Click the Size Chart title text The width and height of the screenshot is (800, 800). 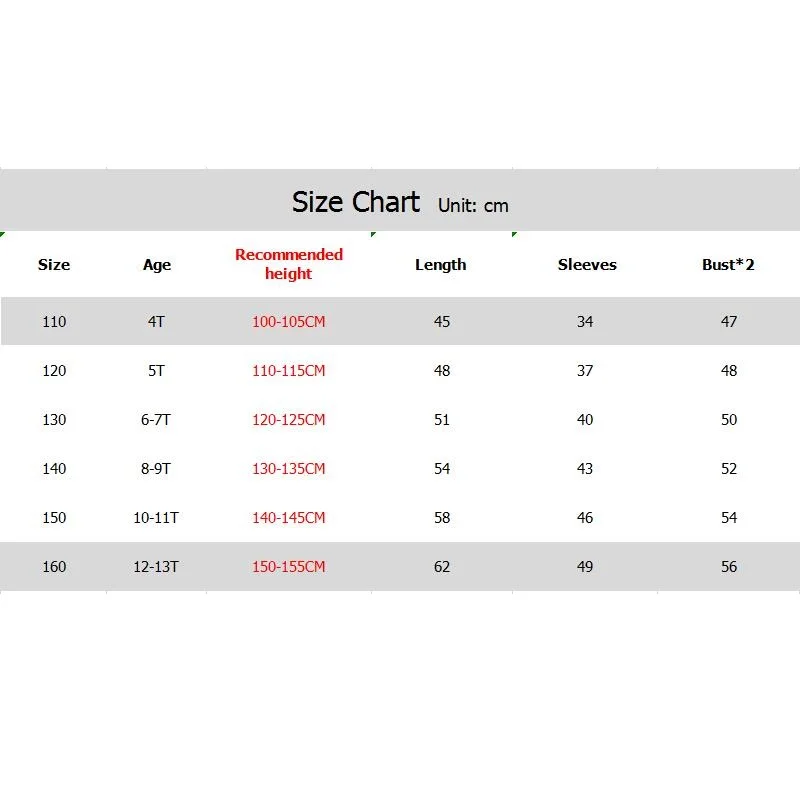point(356,202)
